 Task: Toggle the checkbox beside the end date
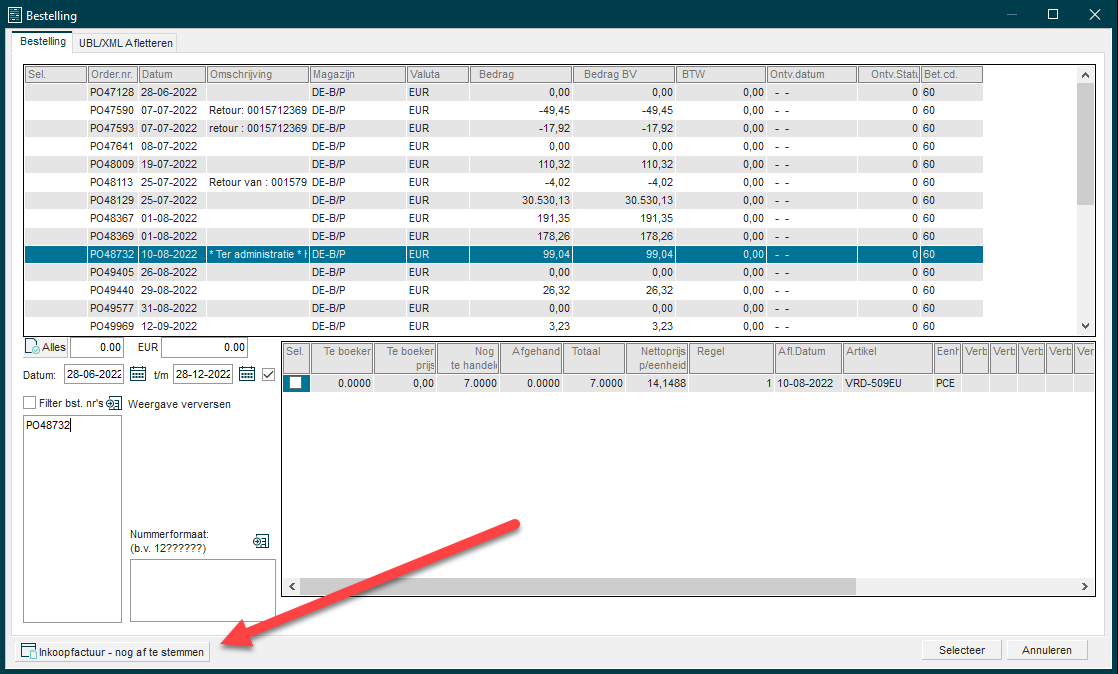[x=268, y=374]
